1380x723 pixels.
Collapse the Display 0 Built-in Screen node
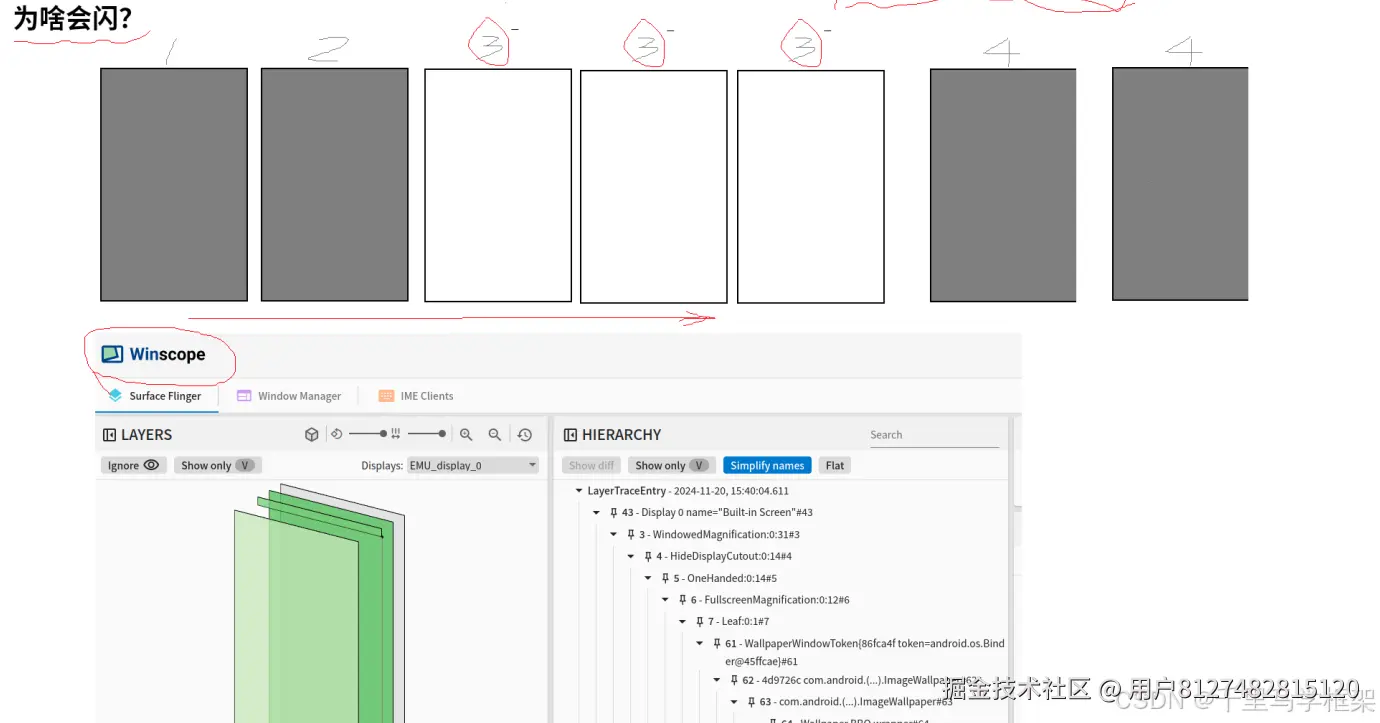[x=596, y=512]
